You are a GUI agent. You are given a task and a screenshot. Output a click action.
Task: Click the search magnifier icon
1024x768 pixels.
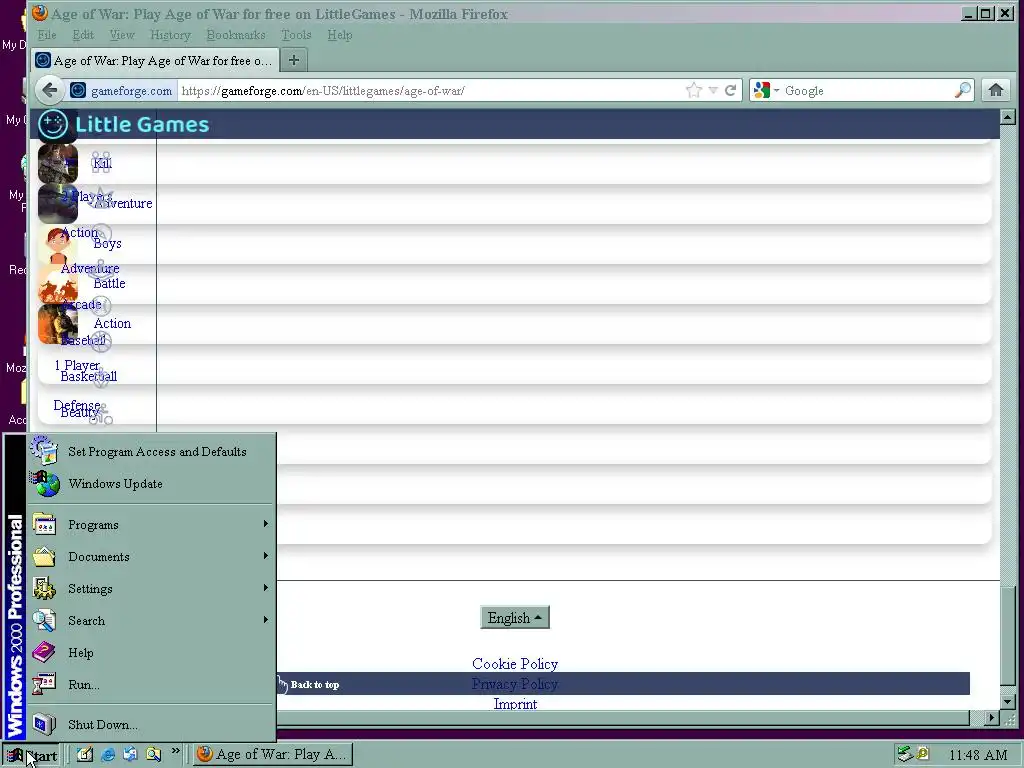click(963, 90)
